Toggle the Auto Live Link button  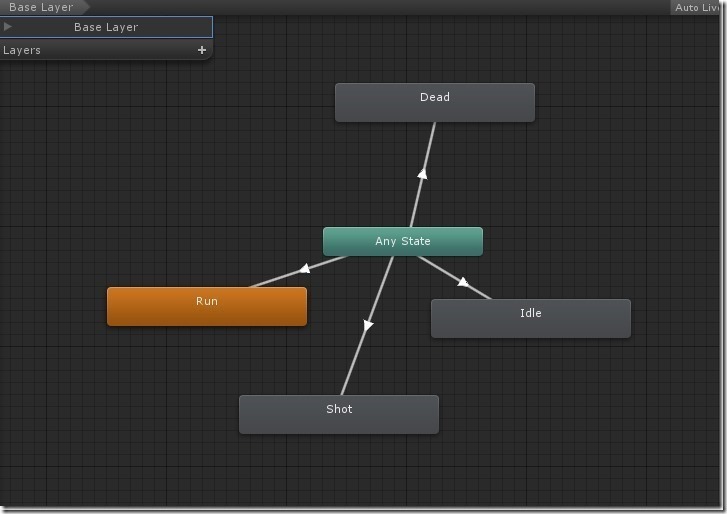tap(696, 7)
